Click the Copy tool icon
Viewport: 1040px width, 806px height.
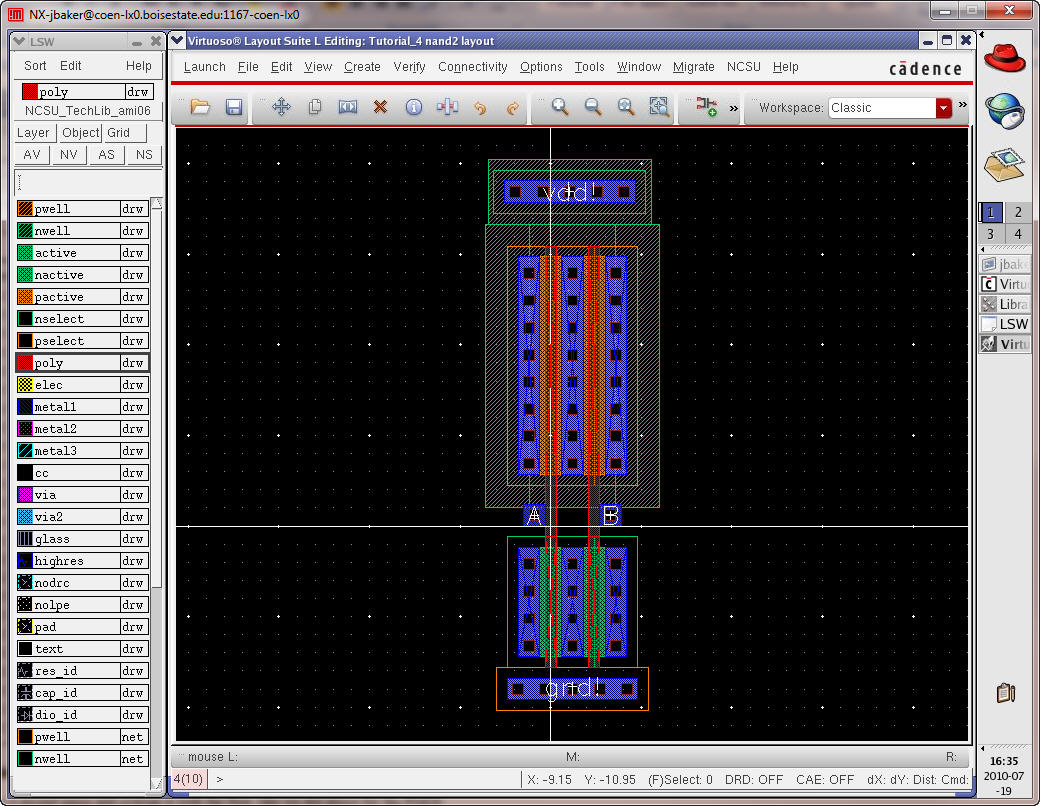314,107
